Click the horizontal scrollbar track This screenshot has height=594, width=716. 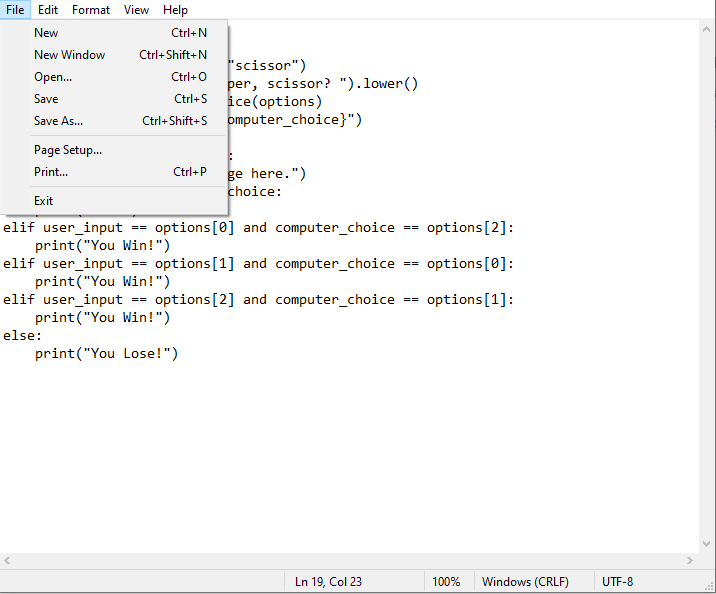point(348,560)
